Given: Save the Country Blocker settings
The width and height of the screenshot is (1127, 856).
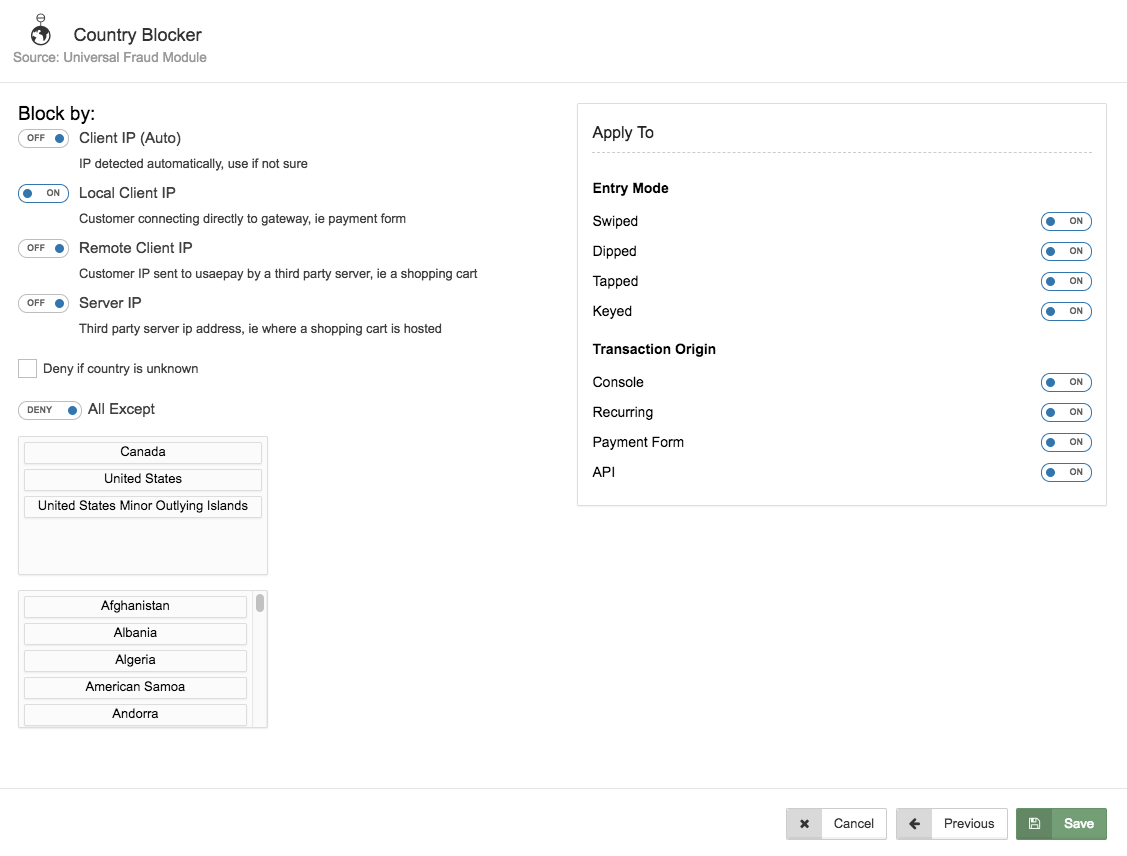Looking at the screenshot, I should pos(1078,824).
